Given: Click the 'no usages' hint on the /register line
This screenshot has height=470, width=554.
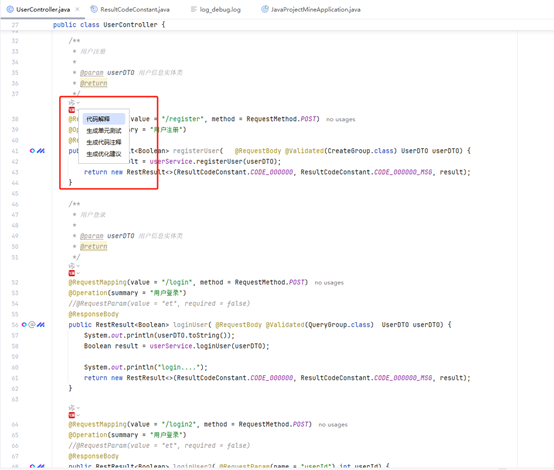Looking at the screenshot, I should (x=341, y=119).
